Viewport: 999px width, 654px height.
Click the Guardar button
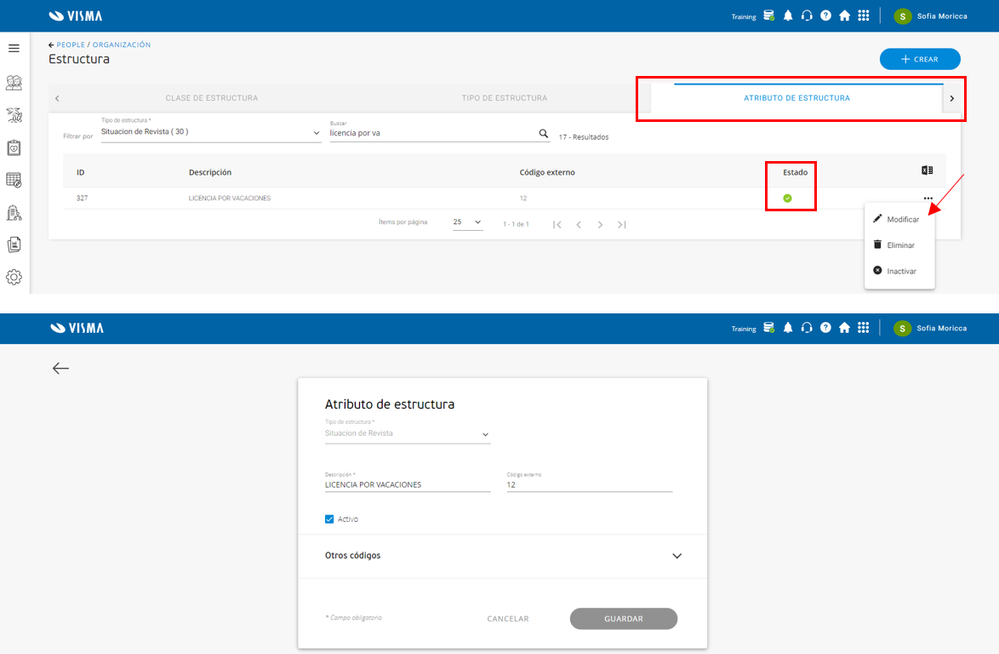coord(623,619)
